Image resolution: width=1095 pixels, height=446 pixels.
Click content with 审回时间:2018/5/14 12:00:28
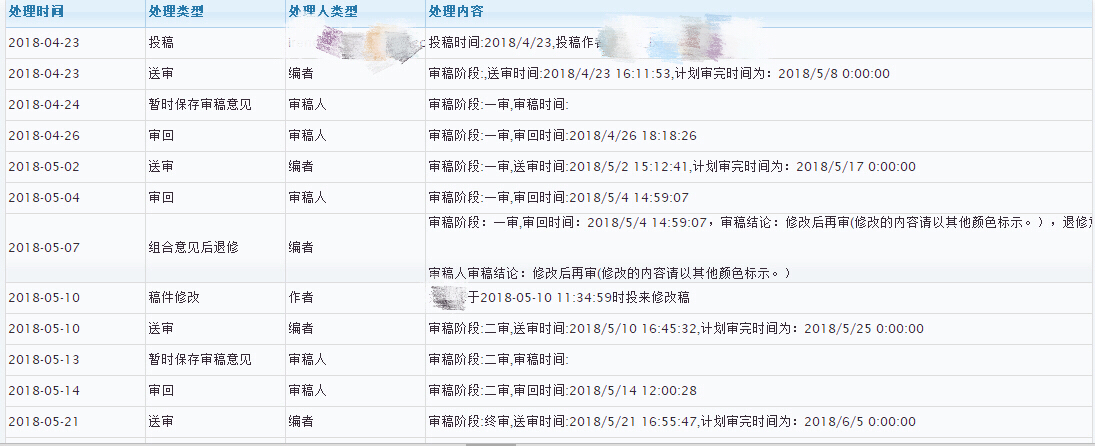coord(563,391)
